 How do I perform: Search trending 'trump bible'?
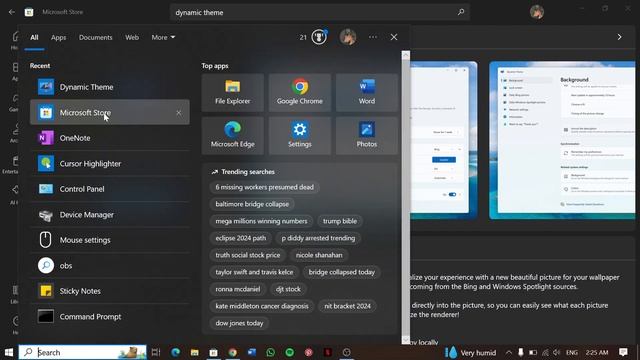340,221
